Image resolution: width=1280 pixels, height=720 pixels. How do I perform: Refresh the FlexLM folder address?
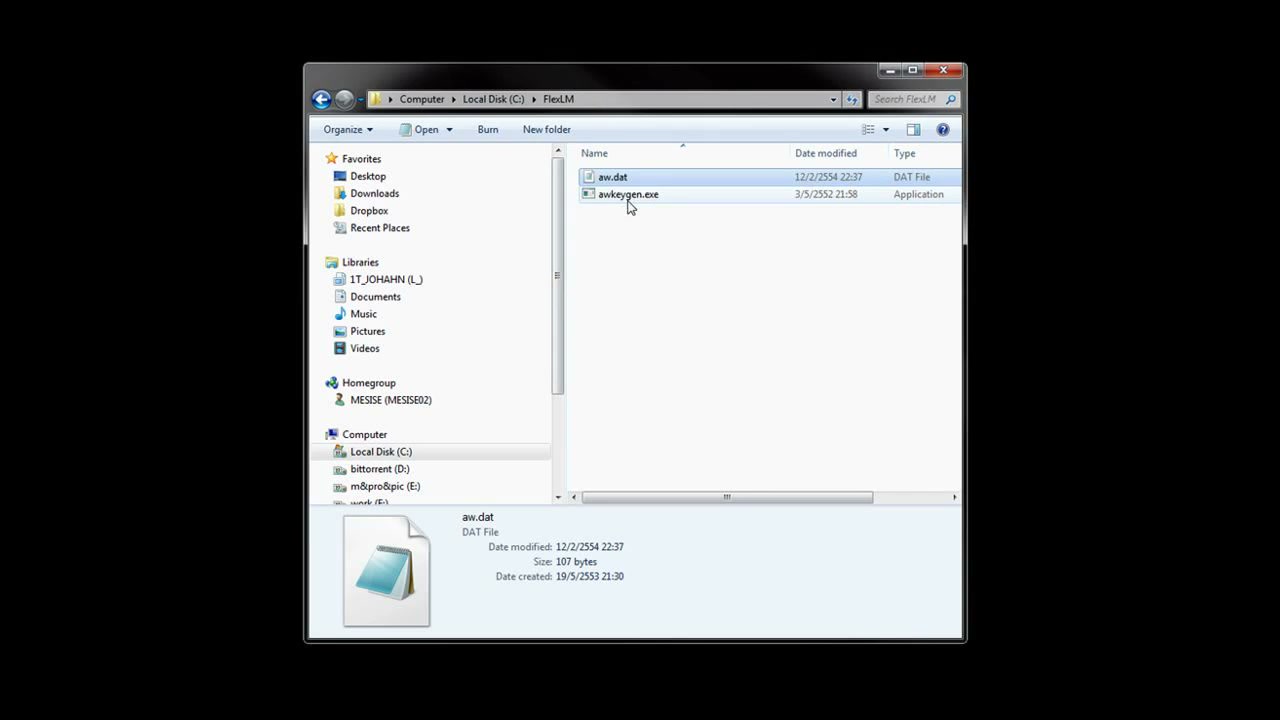coord(852,99)
